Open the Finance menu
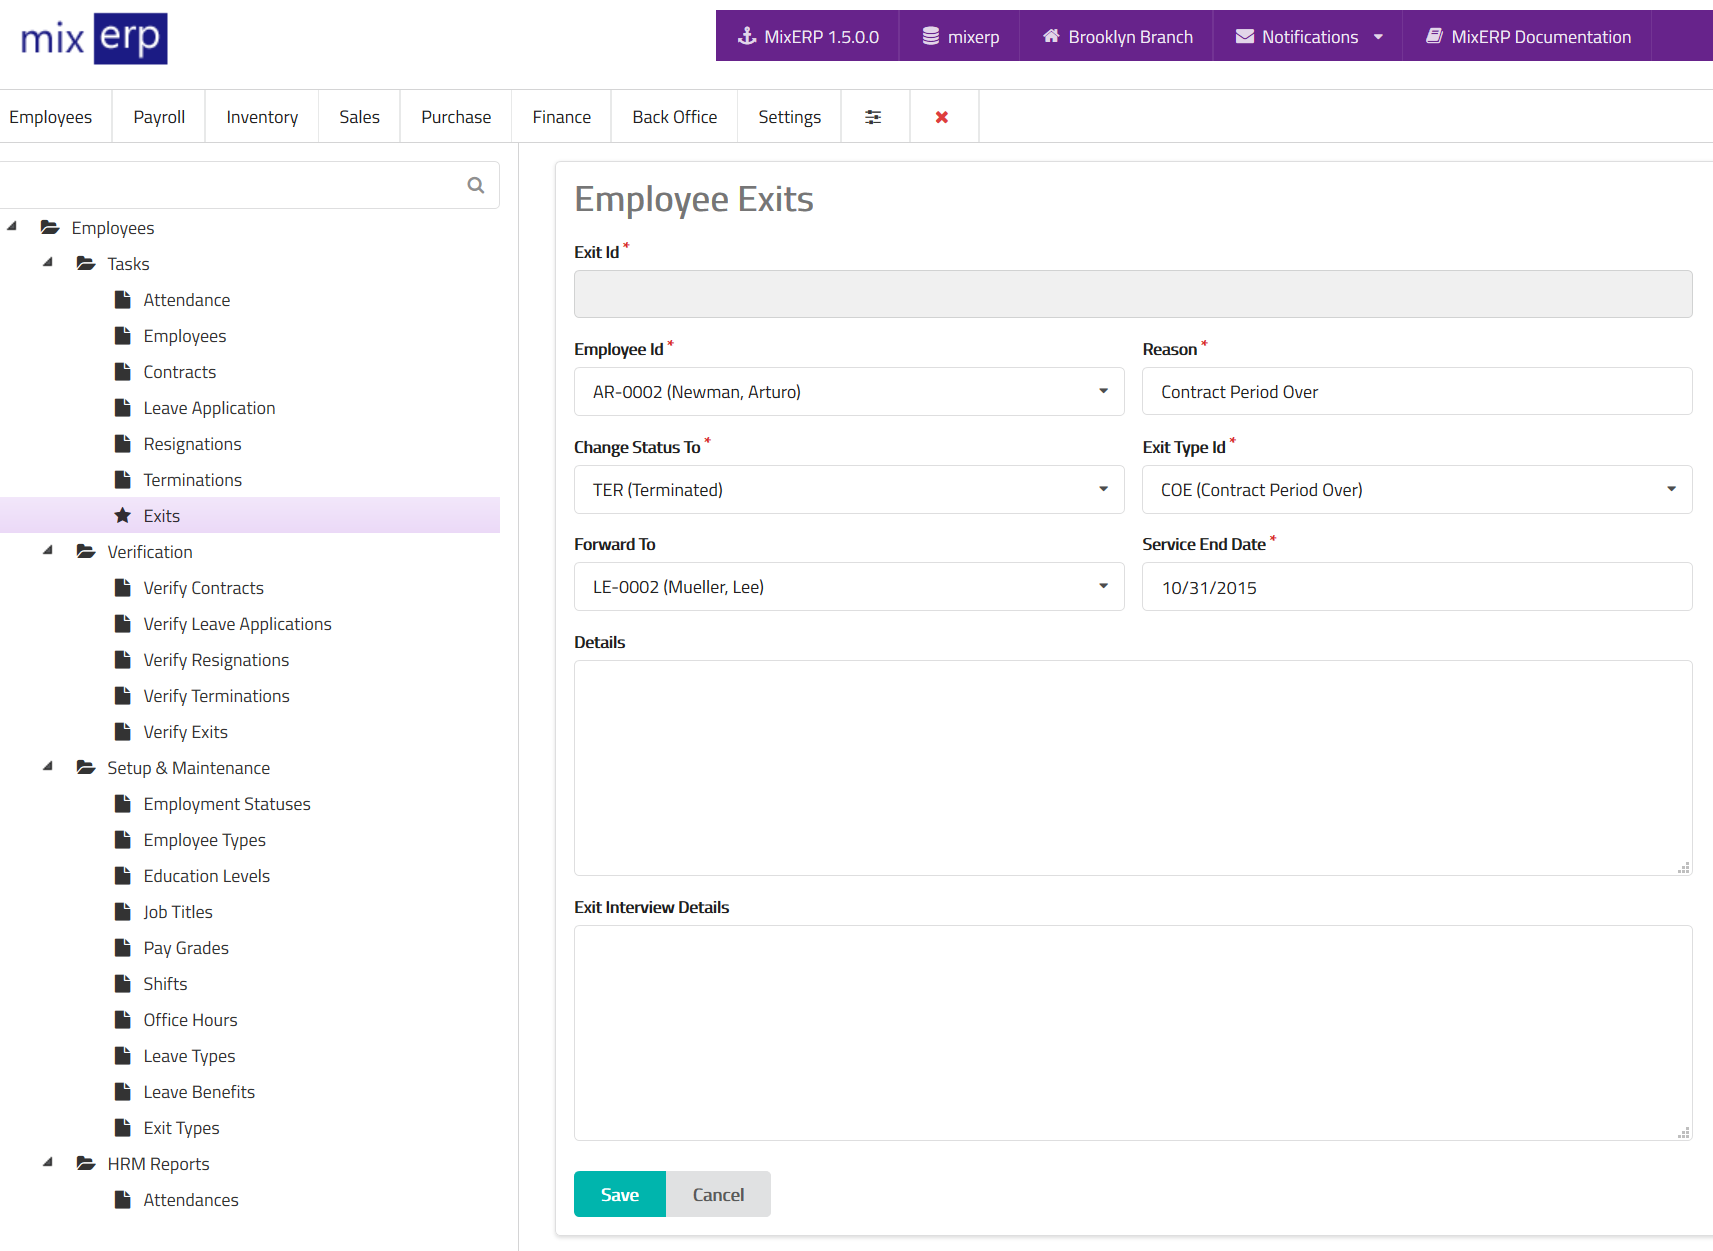This screenshot has height=1251, width=1713. click(x=562, y=117)
